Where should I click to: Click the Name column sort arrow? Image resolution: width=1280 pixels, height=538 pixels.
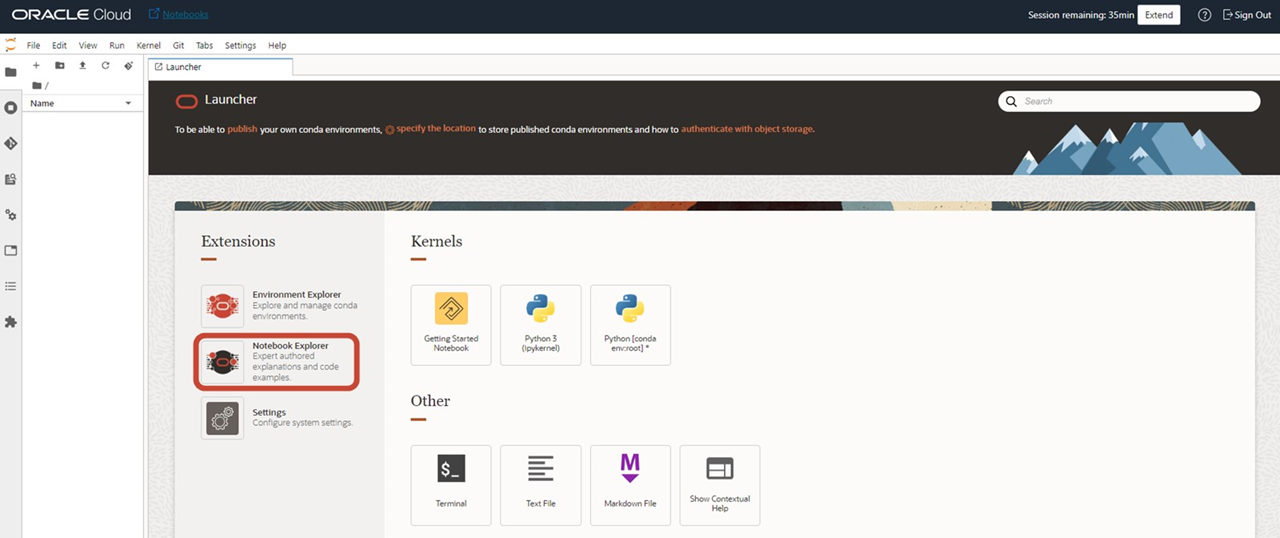coord(128,104)
